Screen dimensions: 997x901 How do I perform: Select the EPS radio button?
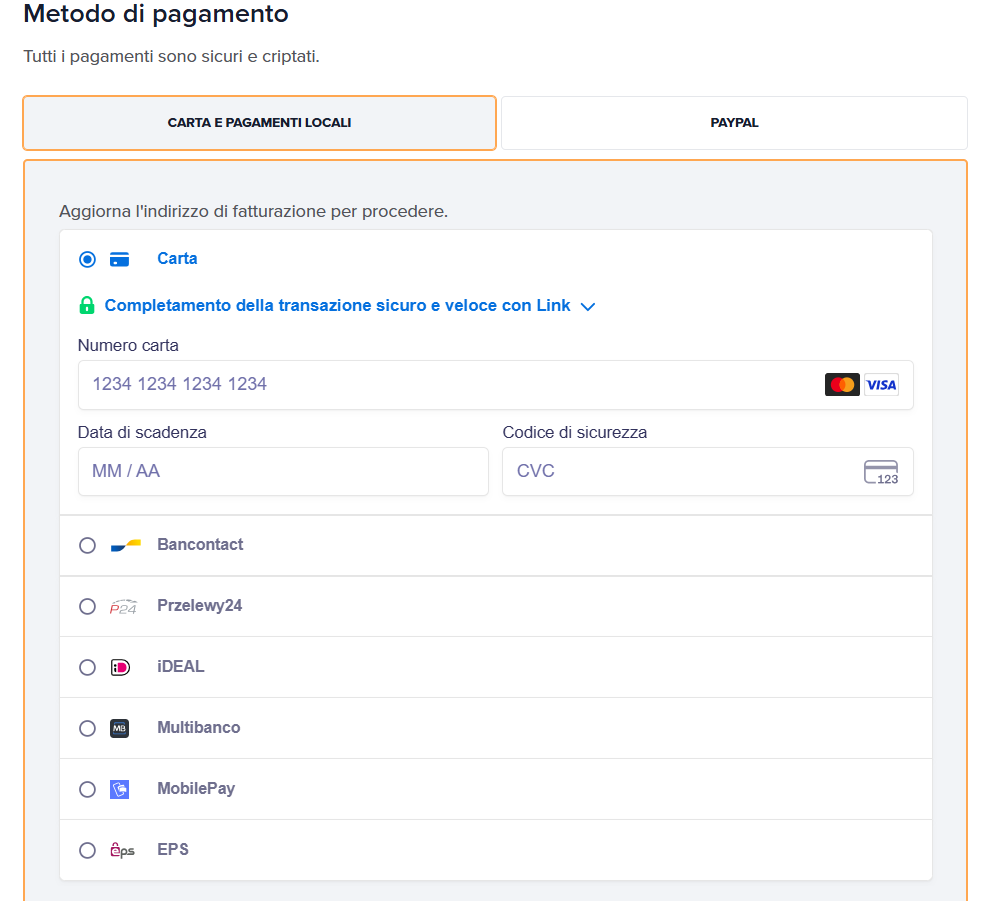pos(87,851)
